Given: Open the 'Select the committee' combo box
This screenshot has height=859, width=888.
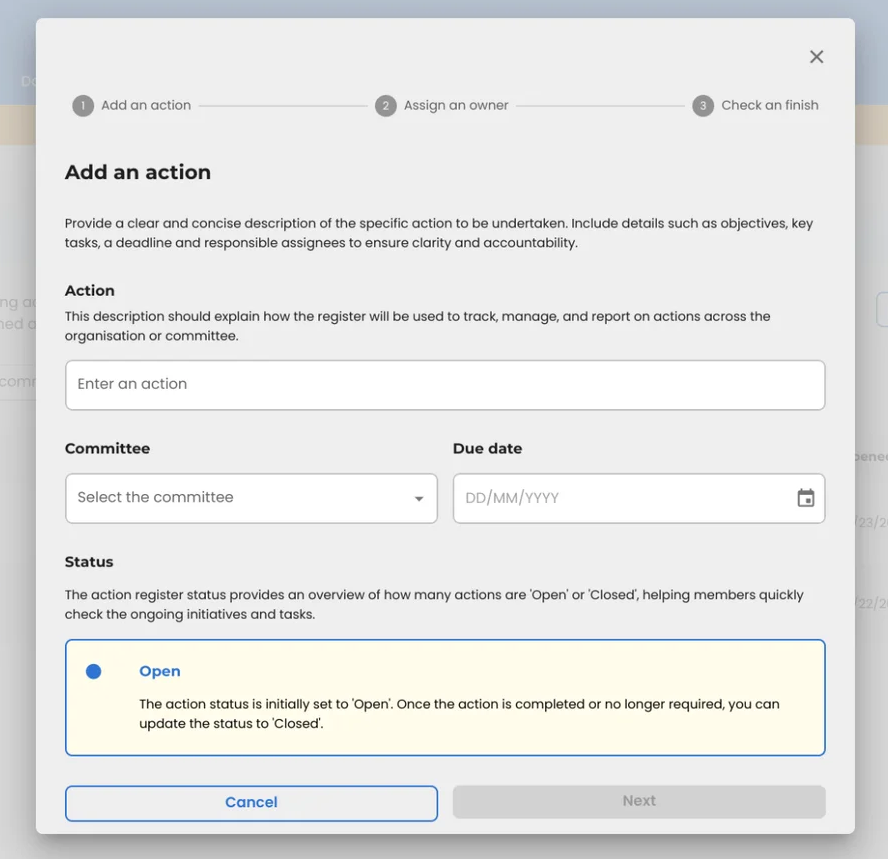Looking at the screenshot, I should 240,498.
